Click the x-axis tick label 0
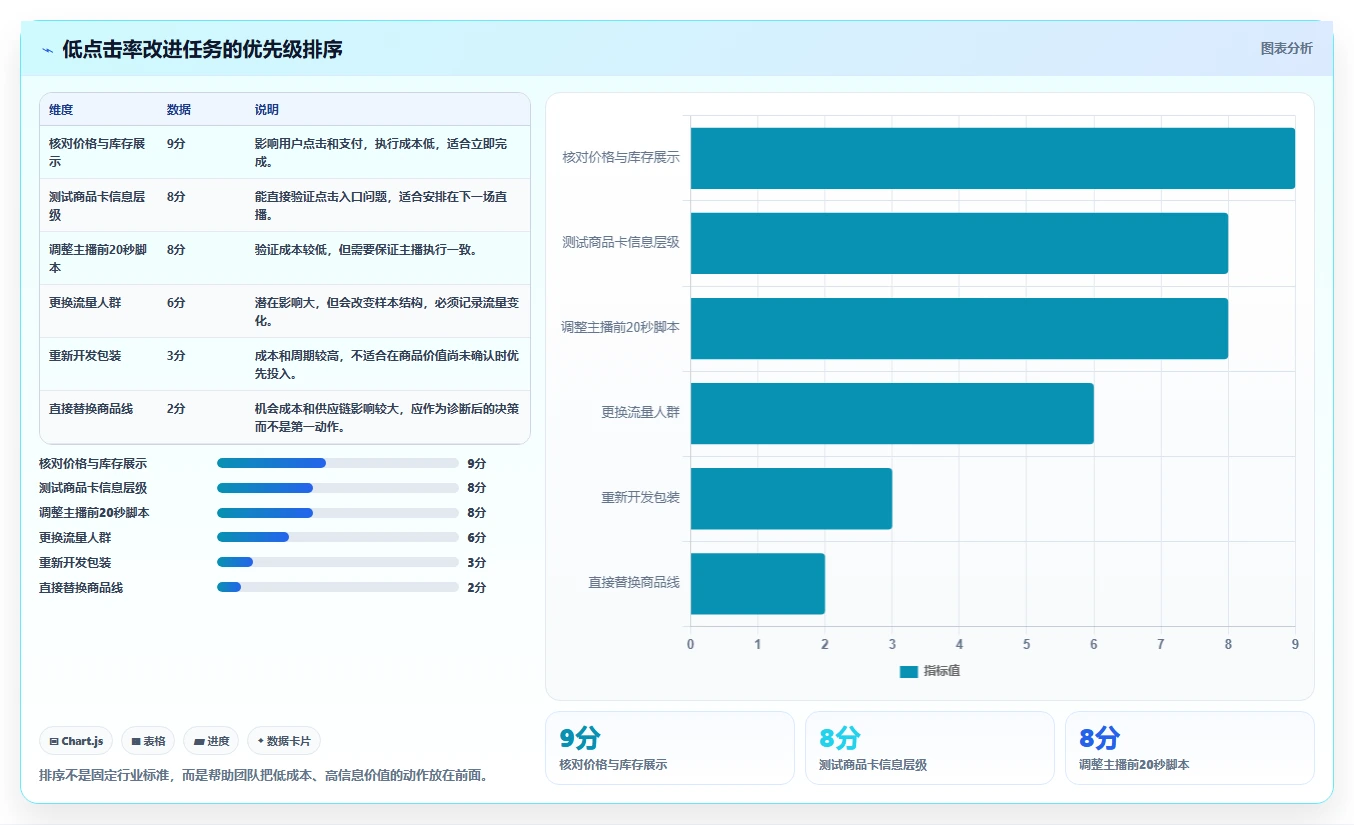Viewport: 1354px width, 825px height. point(690,644)
